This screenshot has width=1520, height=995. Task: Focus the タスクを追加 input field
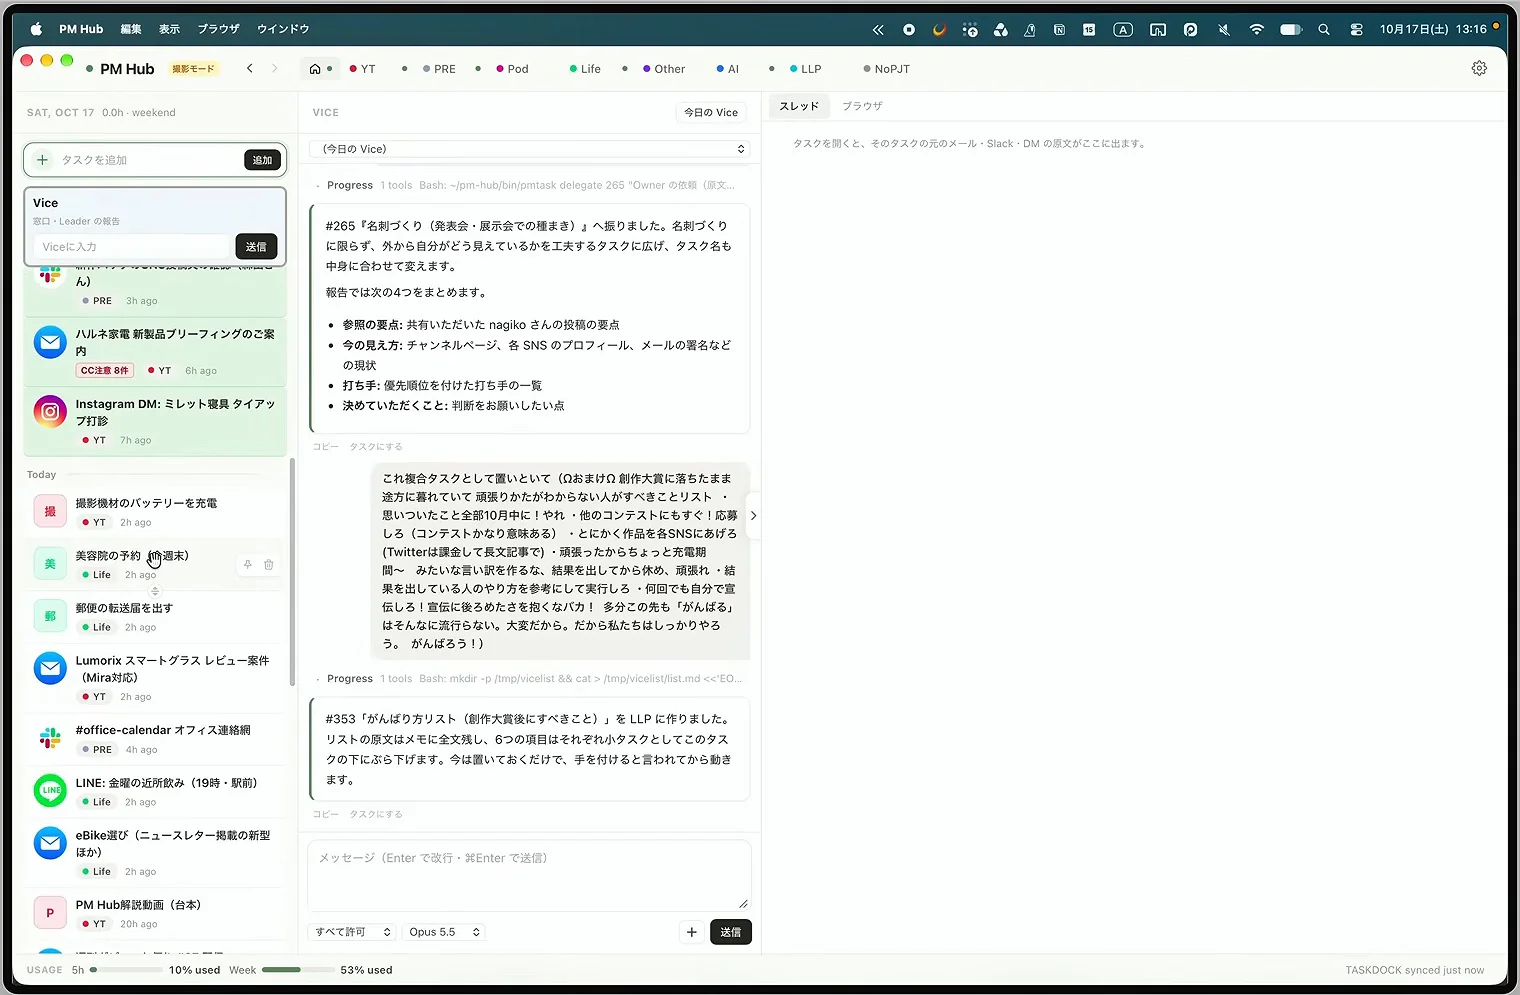150,160
